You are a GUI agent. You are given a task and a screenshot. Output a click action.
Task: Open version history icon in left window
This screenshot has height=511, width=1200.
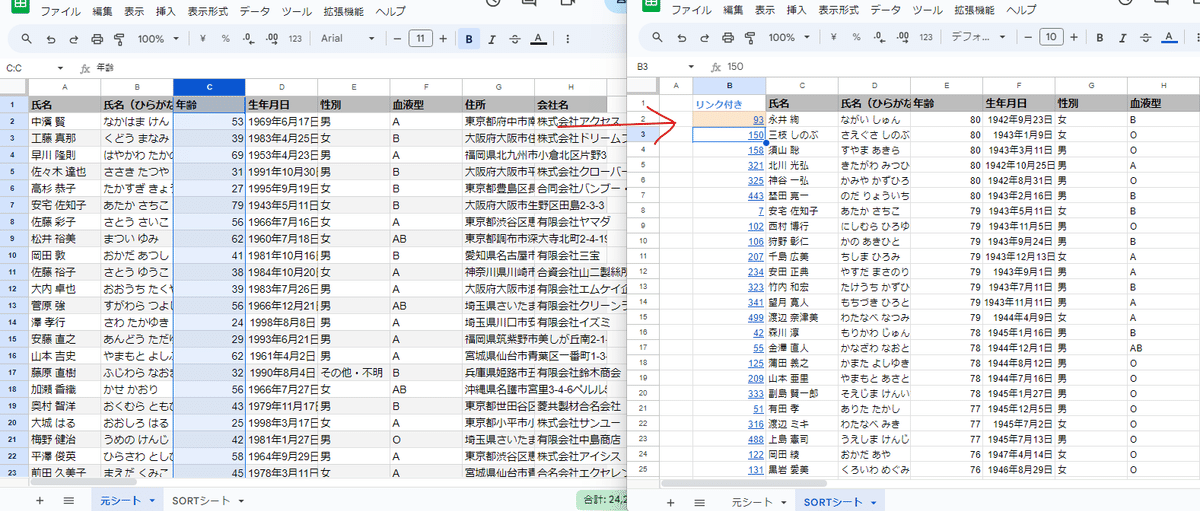(492, 4)
